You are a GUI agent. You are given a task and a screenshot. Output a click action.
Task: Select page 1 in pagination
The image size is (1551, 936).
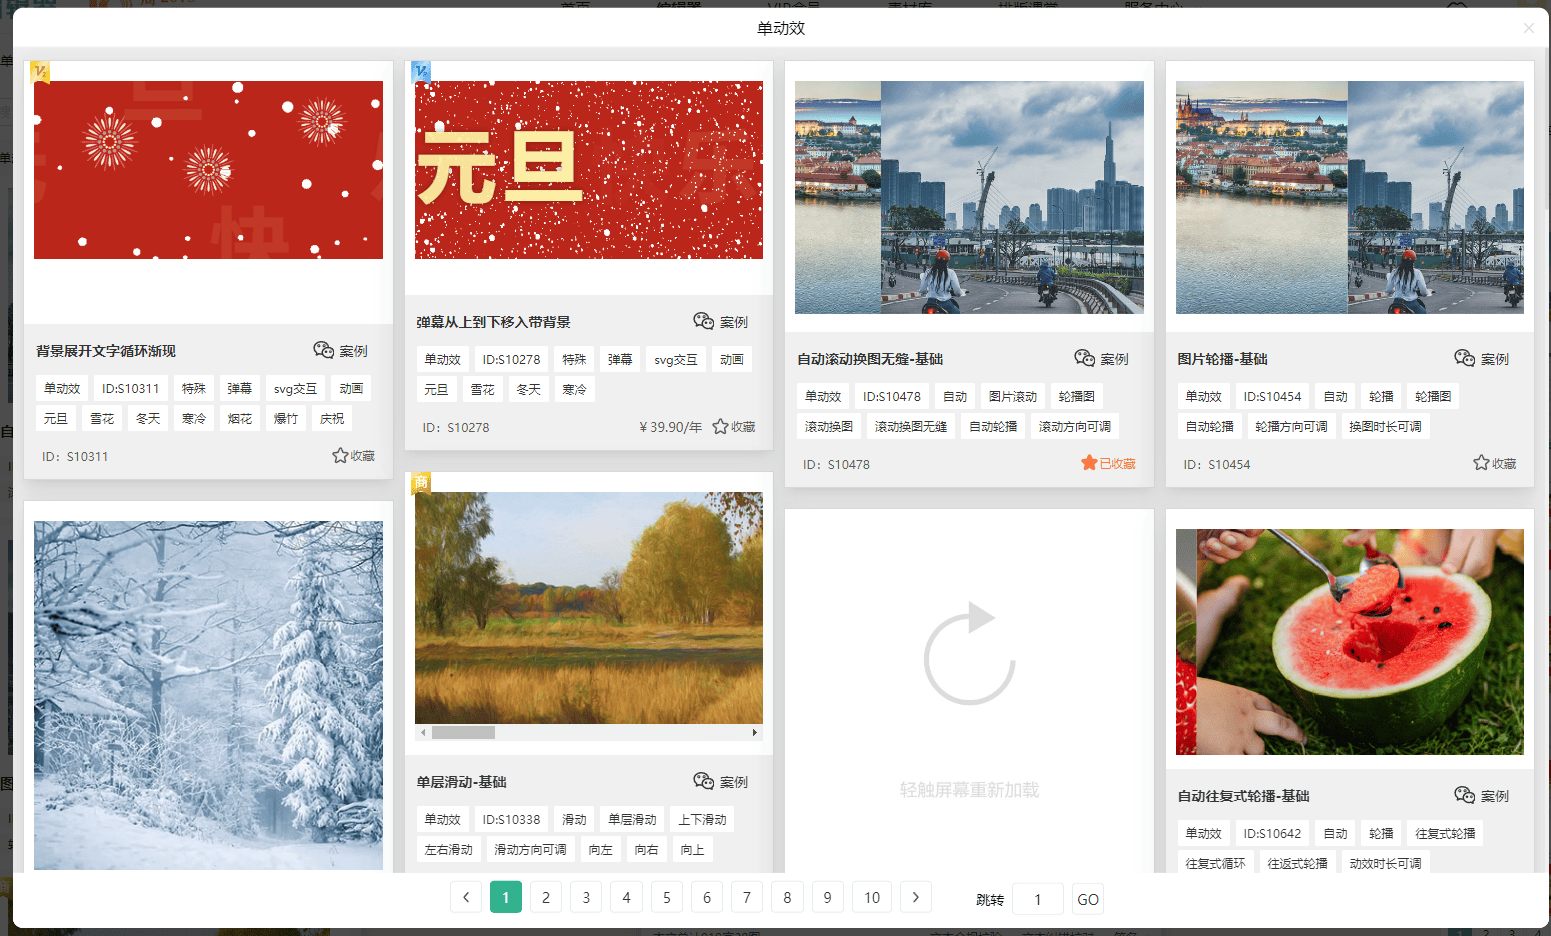click(506, 898)
